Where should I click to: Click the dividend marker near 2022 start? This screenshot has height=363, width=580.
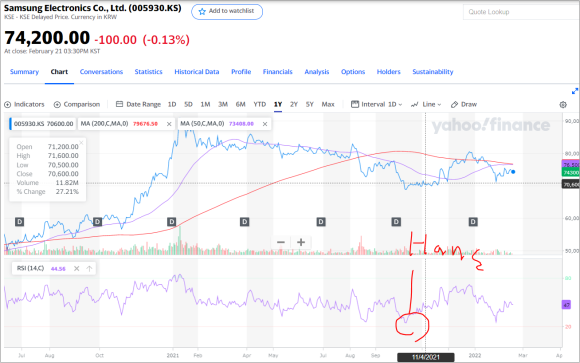click(x=473, y=222)
